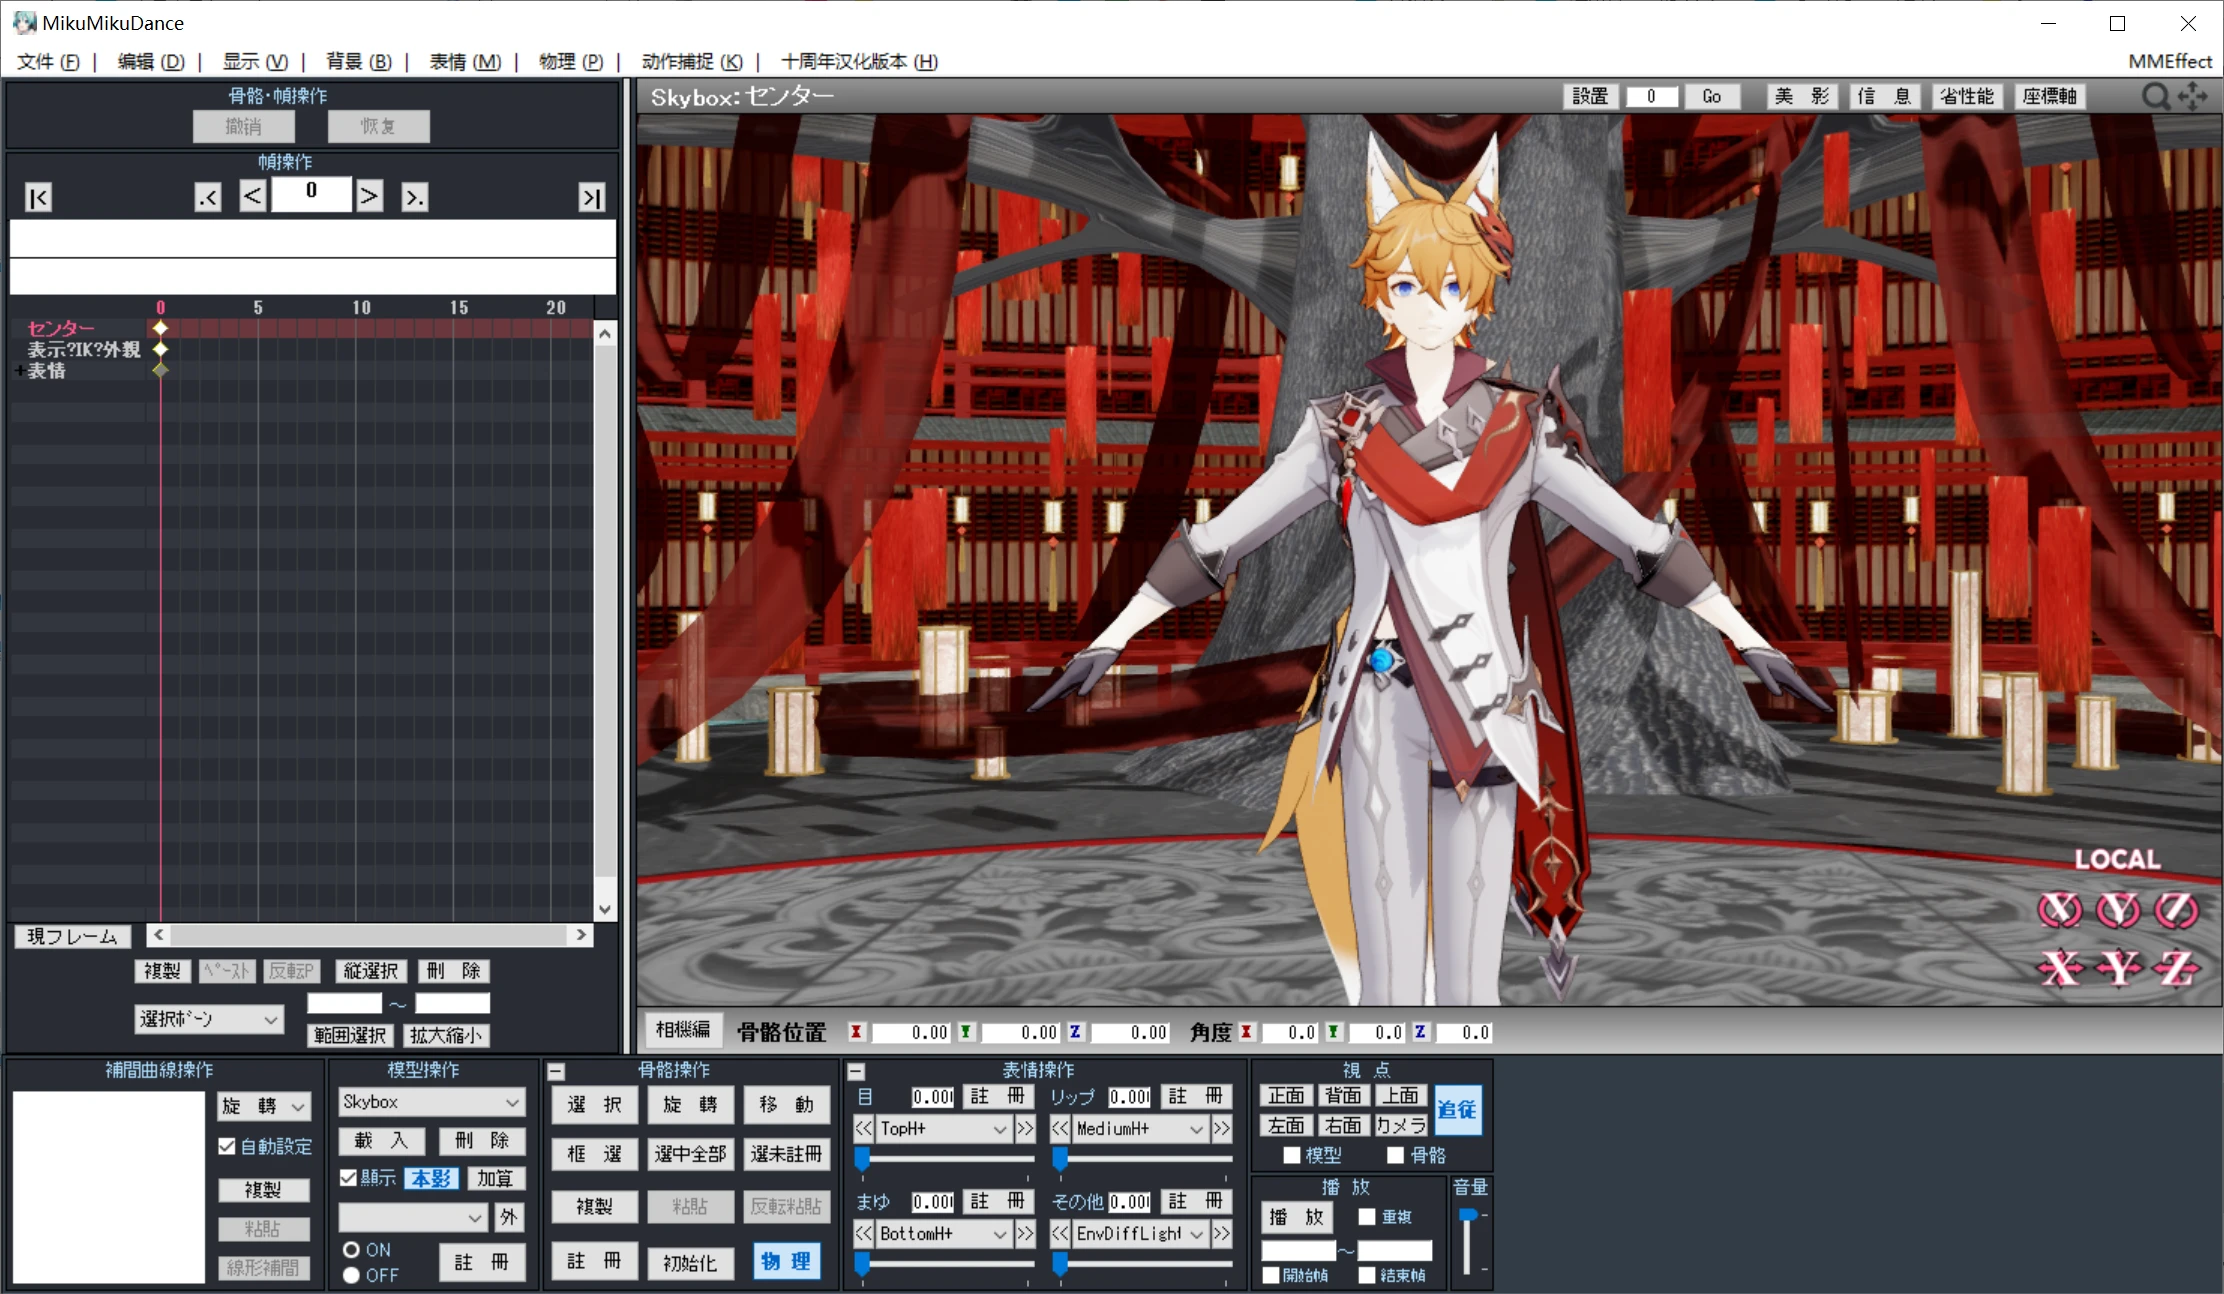Click the local X rotation gizmo icon
2224x1294 pixels.
pyautogui.click(x=2059, y=909)
